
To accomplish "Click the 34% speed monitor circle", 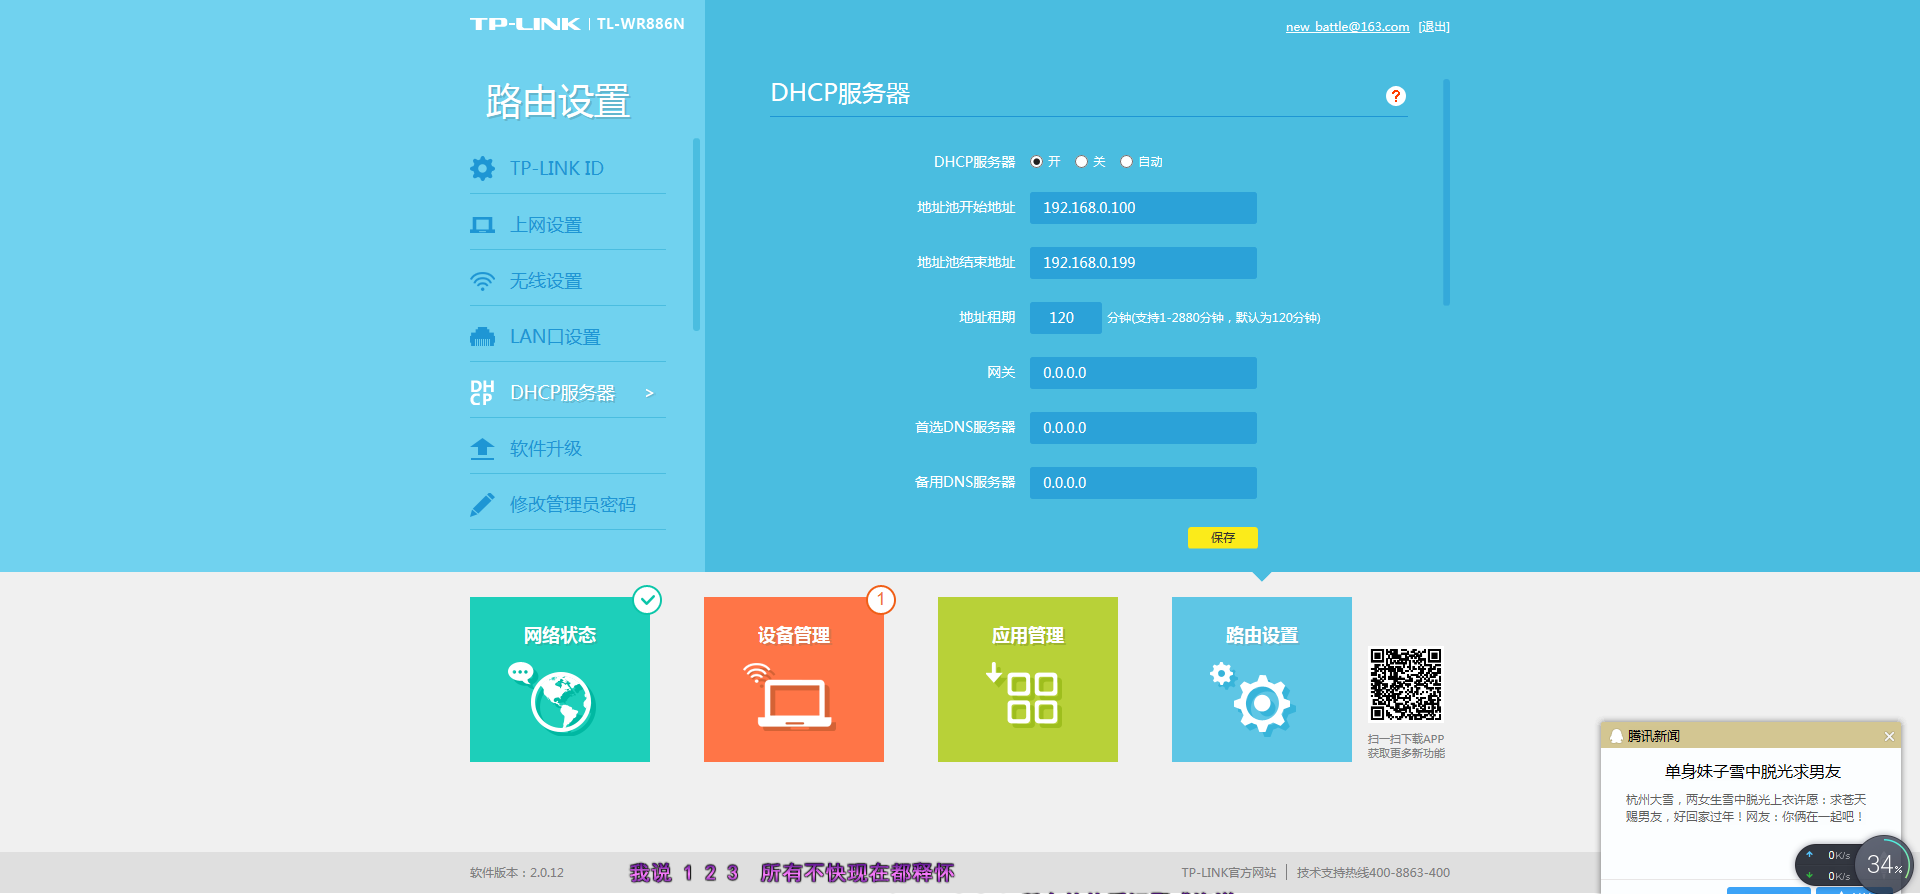I will 1883,864.
